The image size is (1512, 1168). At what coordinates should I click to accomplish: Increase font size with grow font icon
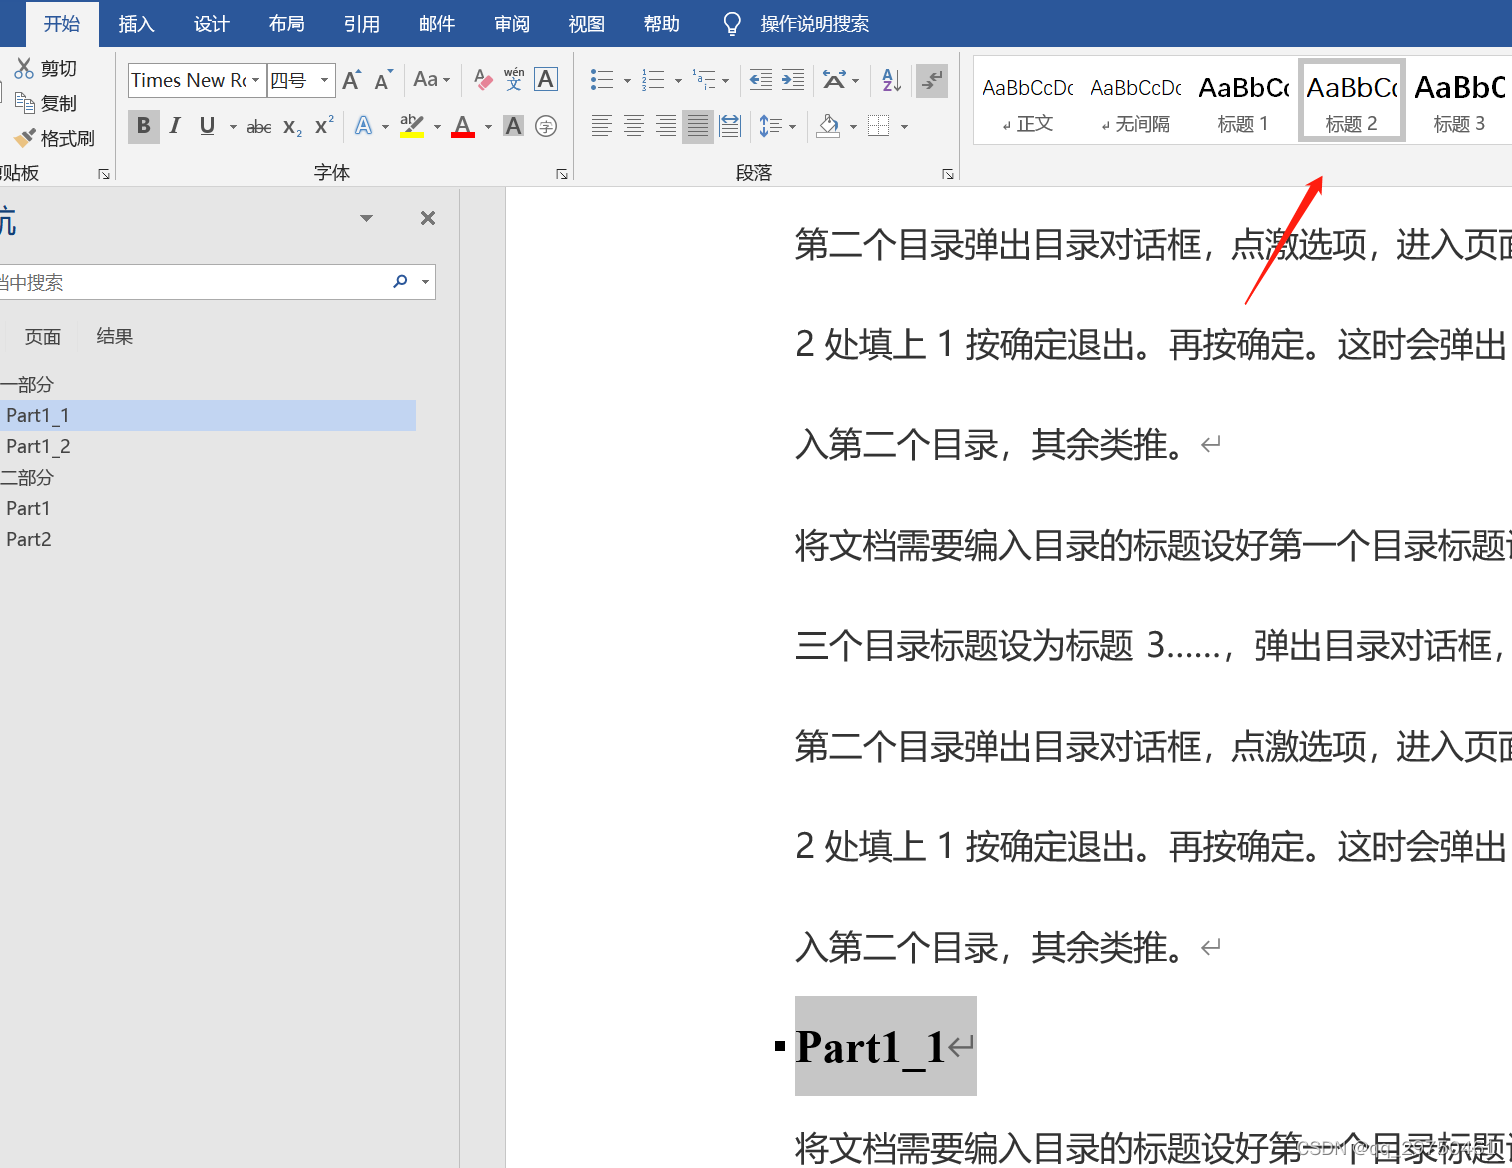[x=352, y=80]
